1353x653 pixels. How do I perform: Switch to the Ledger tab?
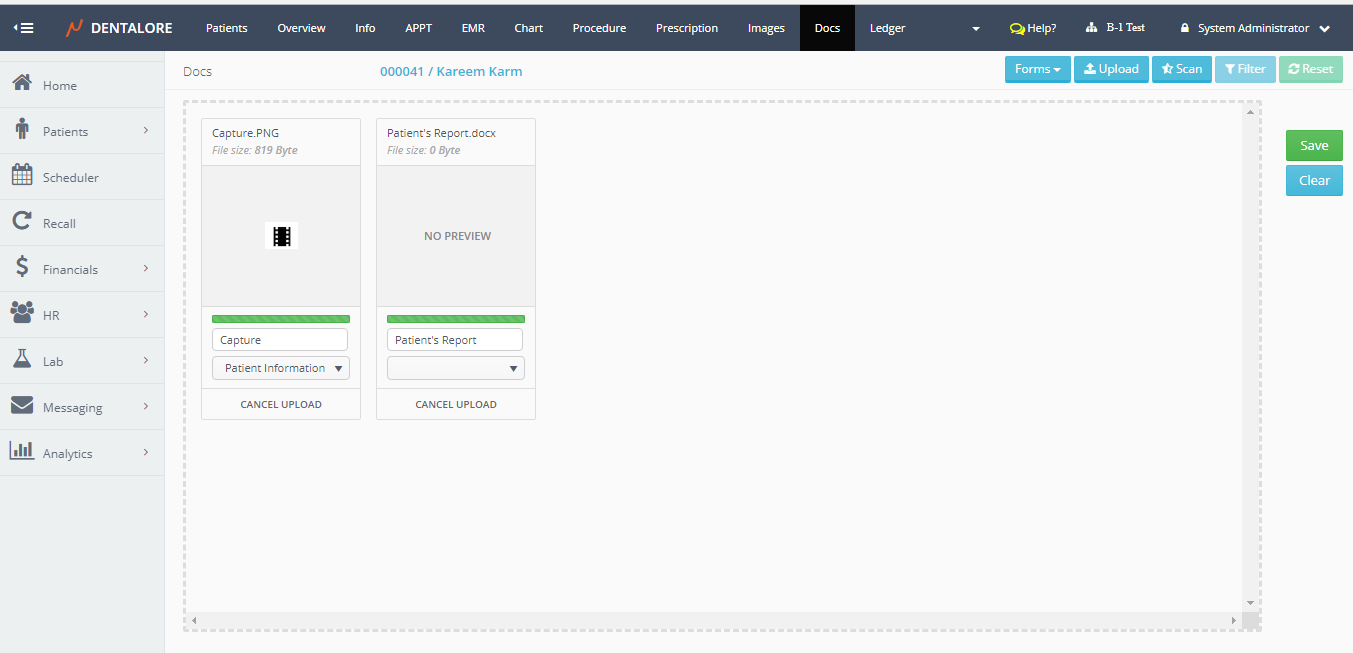[x=887, y=28]
